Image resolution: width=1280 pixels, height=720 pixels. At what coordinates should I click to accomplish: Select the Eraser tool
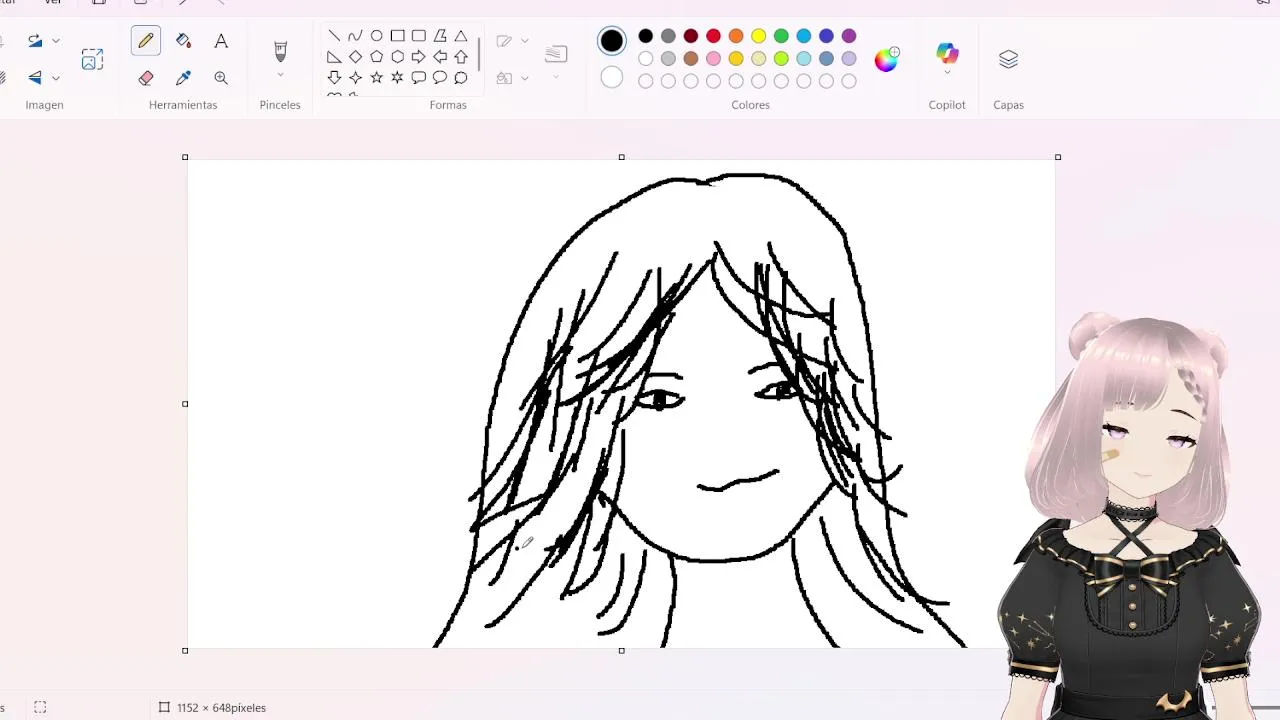[146, 78]
